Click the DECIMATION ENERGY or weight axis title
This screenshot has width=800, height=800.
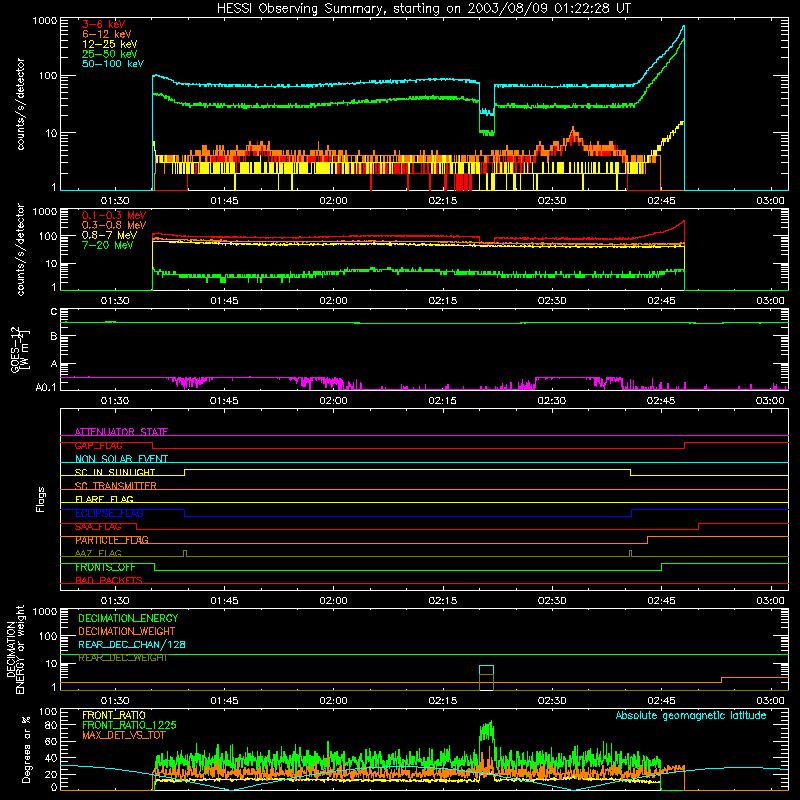(x=15, y=649)
